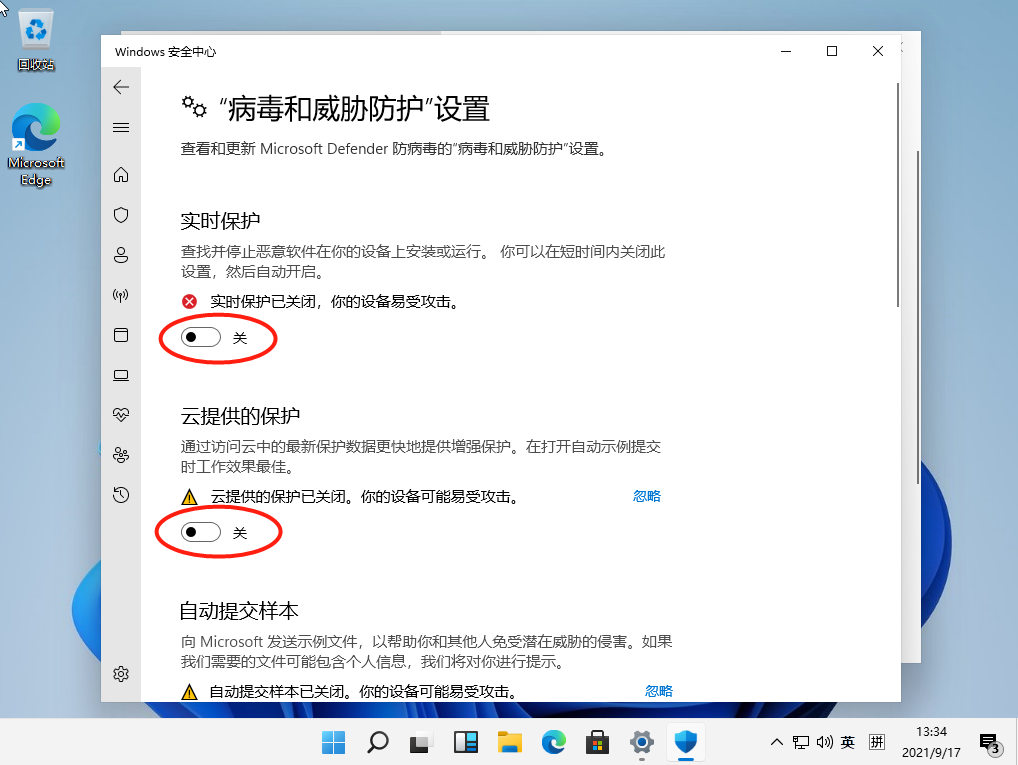Open Protection history clock icon
Viewport: 1018px width, 765px height.
121,494
